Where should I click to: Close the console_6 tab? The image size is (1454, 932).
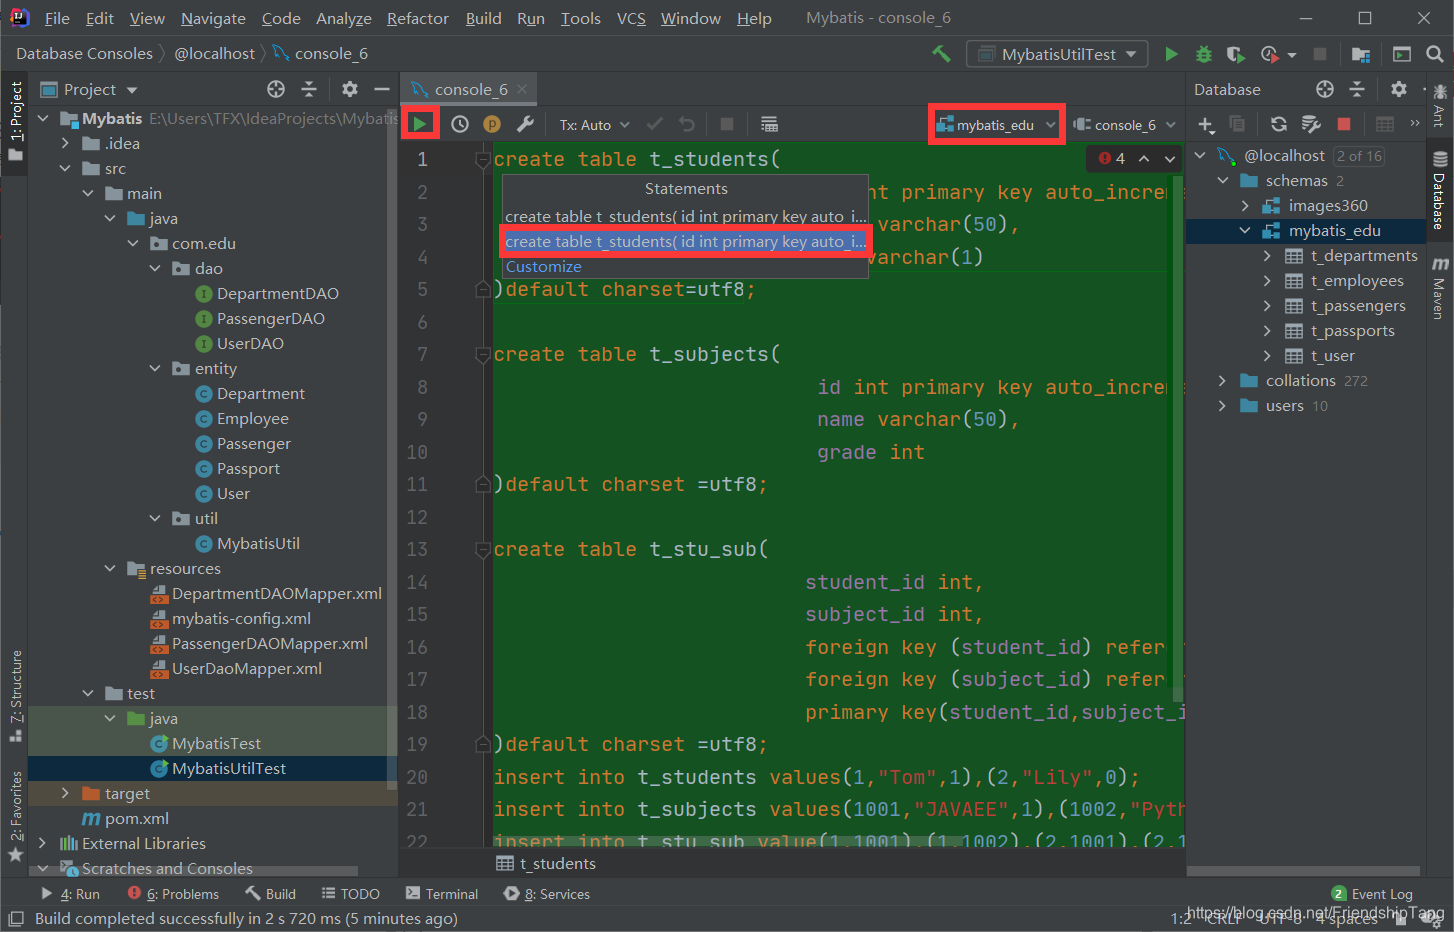522,89
